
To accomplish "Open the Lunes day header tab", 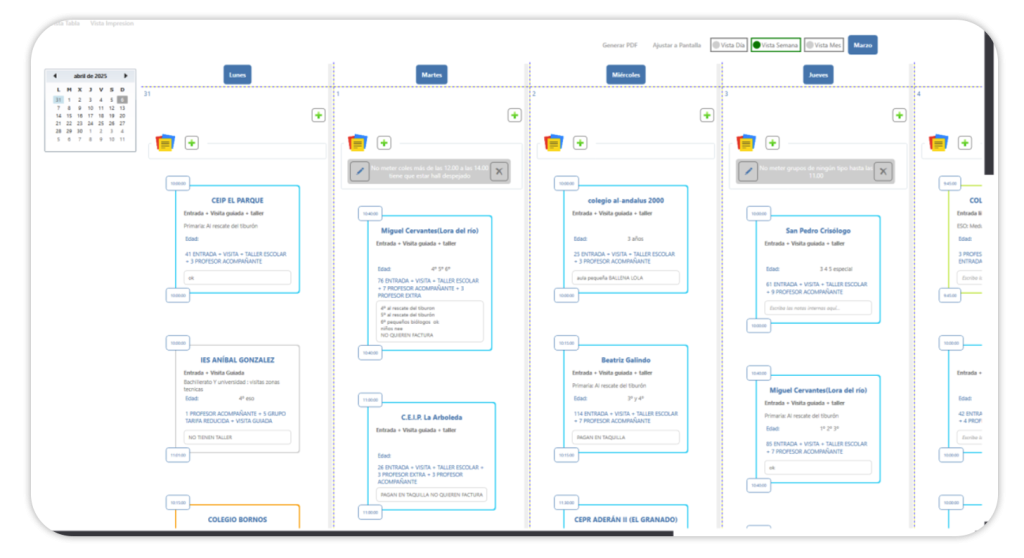I will 238,74.
